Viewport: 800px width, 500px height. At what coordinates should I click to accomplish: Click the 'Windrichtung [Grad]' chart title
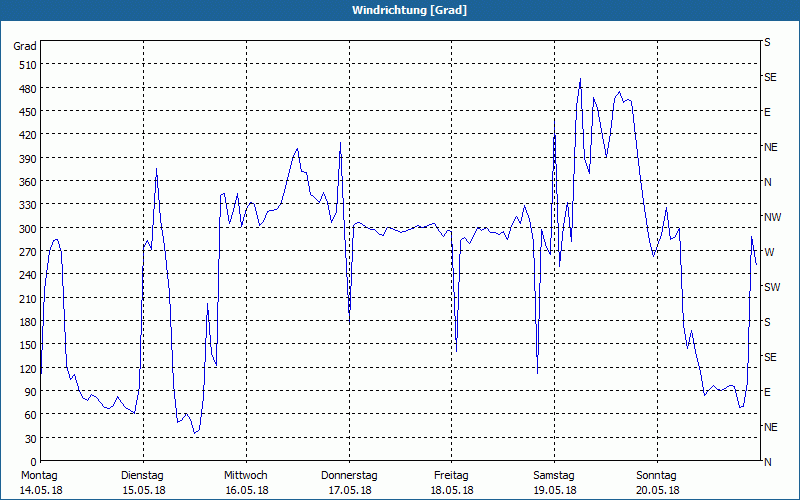pos(409,10)
